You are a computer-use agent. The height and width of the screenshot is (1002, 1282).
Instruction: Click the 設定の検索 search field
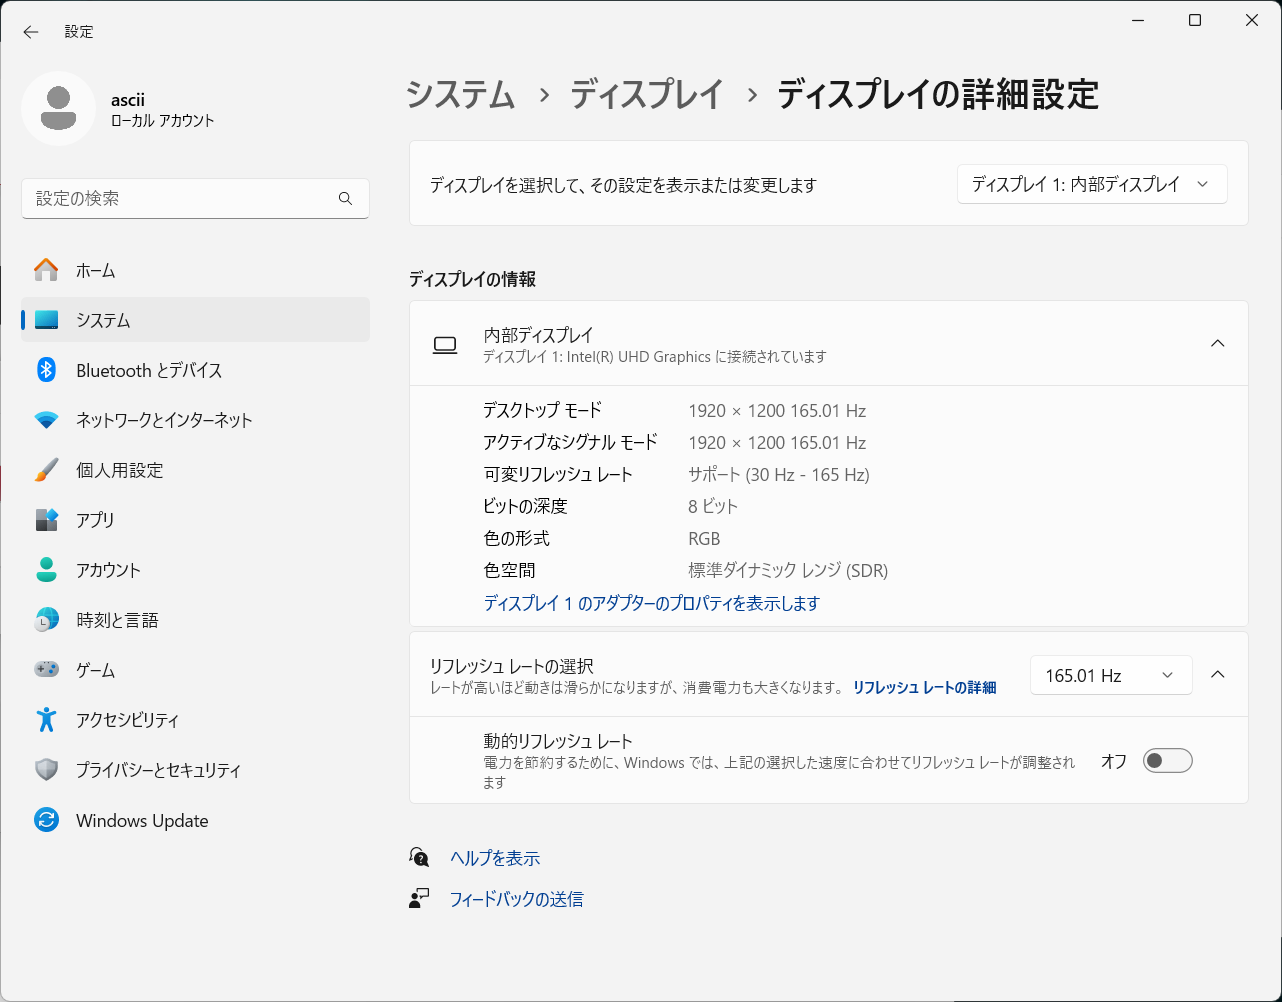tap(180, 199)
